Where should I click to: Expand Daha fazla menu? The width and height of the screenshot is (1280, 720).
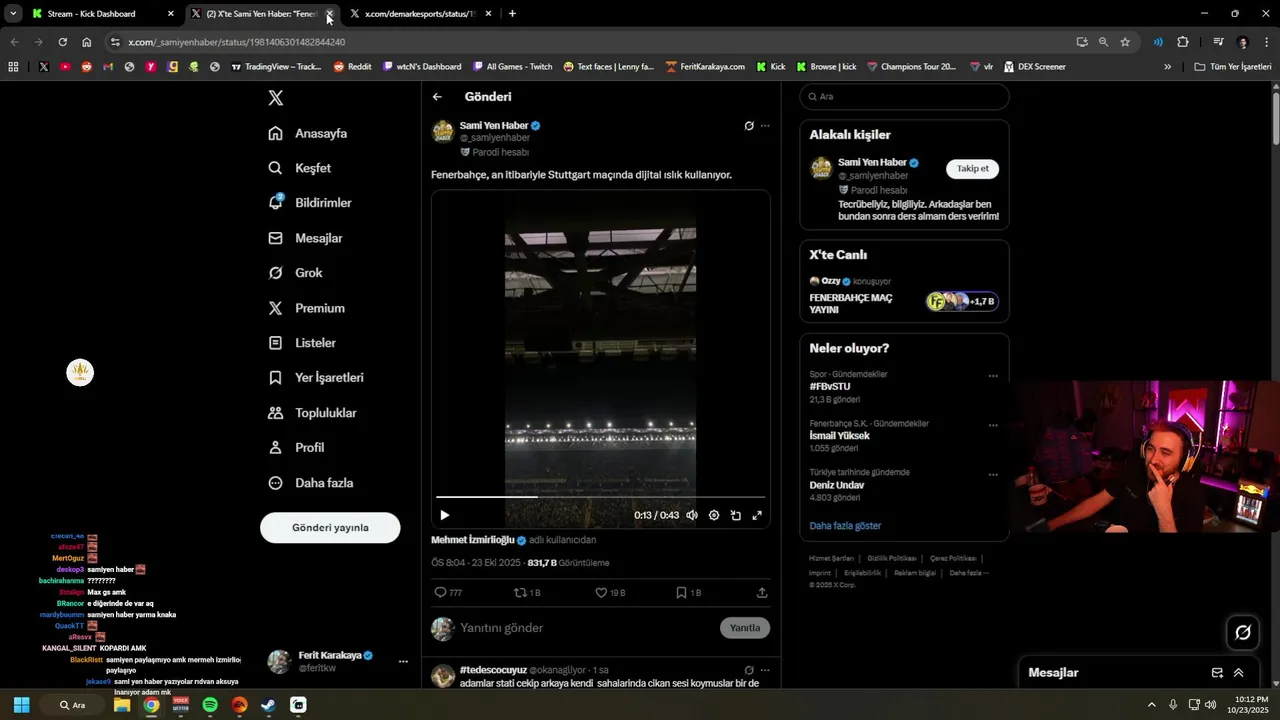coord(310,483)
